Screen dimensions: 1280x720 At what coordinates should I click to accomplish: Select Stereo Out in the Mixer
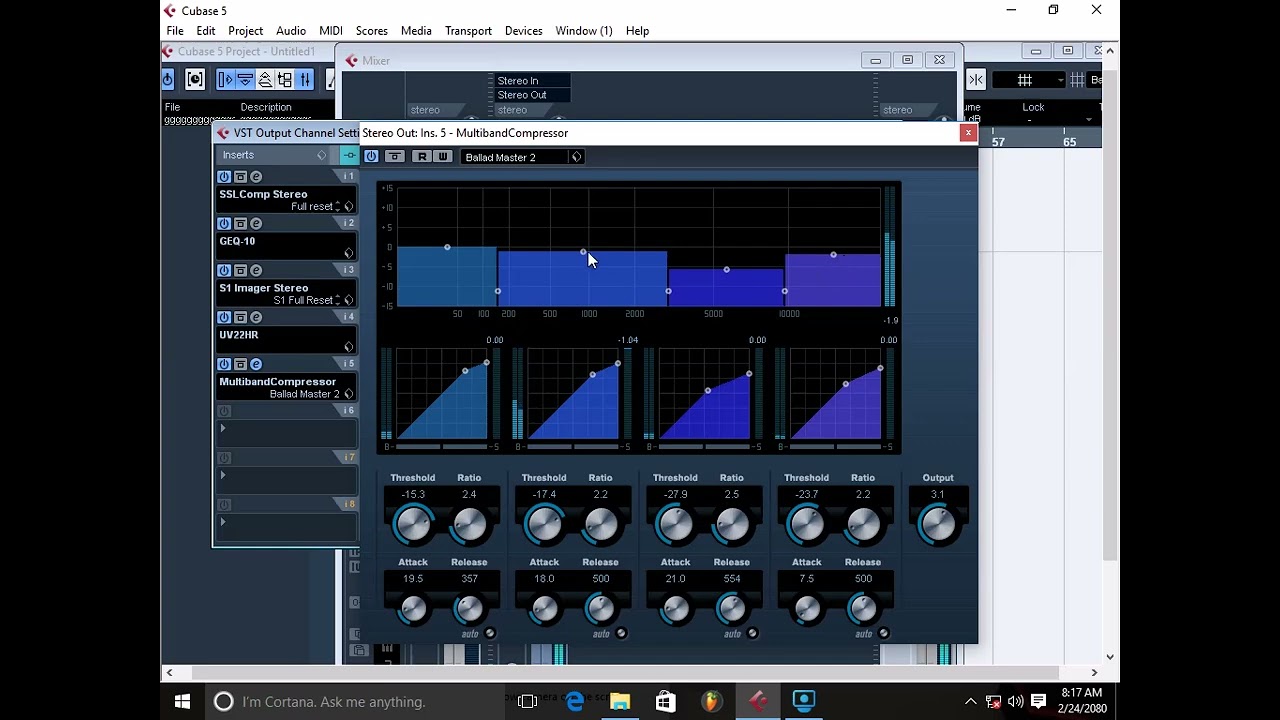point(532,95)
